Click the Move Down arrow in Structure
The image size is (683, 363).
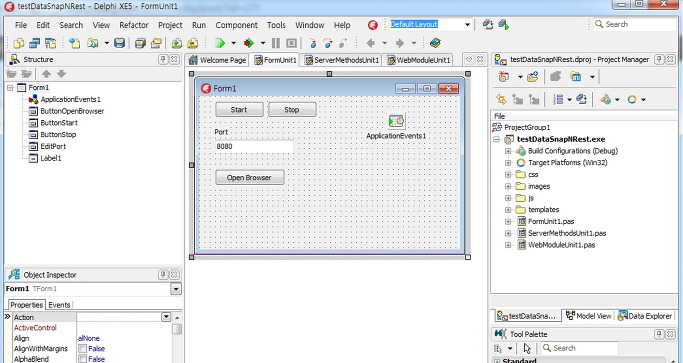point(61,74)
